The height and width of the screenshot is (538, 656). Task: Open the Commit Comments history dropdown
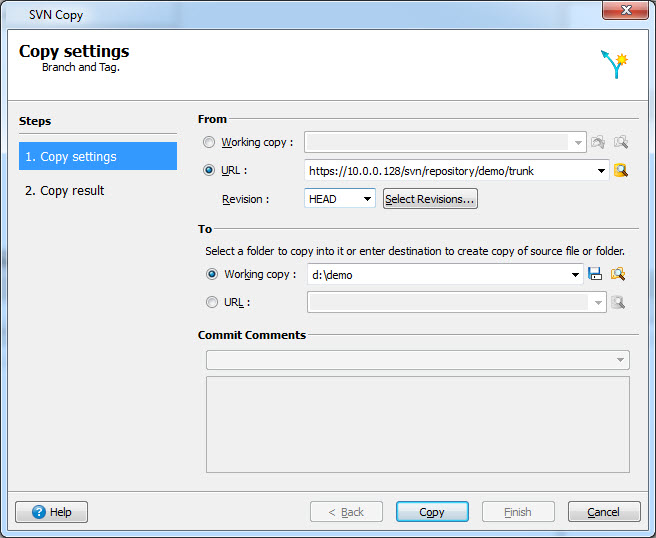pyautogui.click(x=621, y=360)
